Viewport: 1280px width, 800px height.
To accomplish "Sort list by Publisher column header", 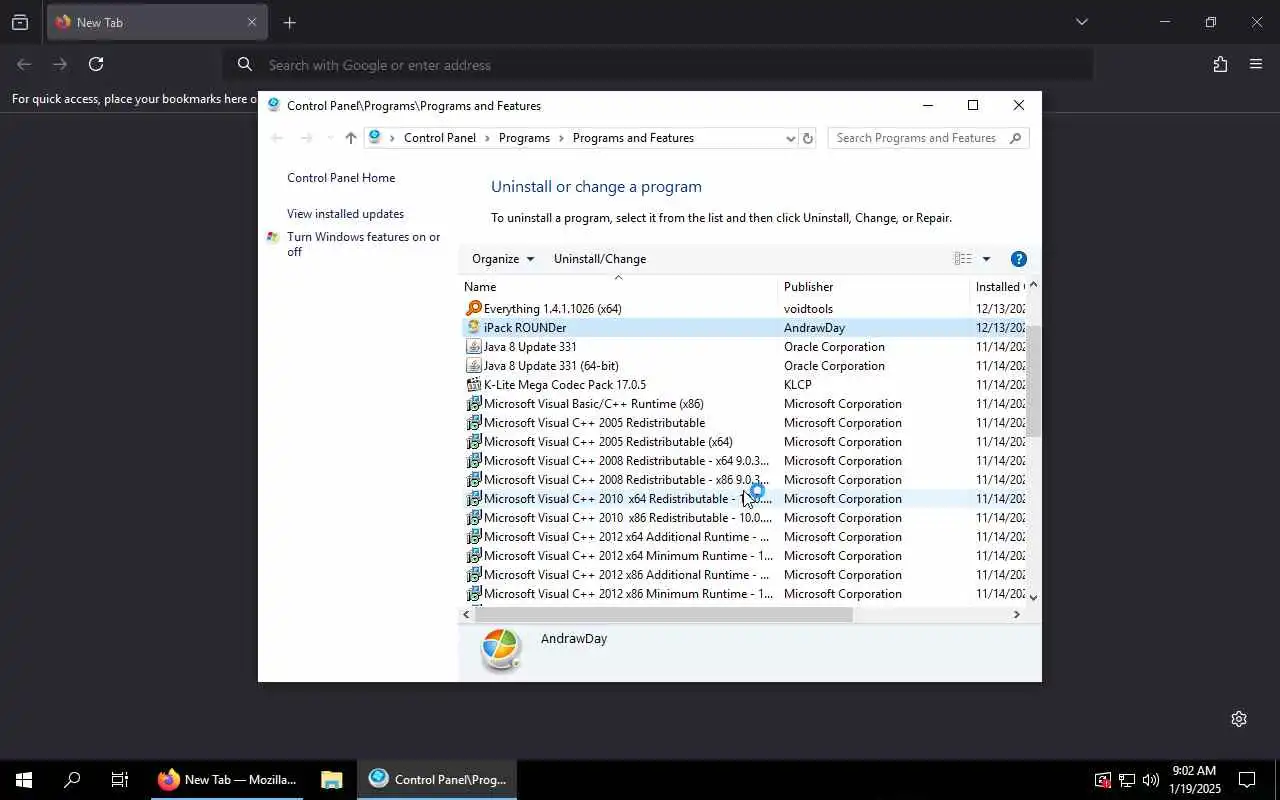I will pos(873,287).
